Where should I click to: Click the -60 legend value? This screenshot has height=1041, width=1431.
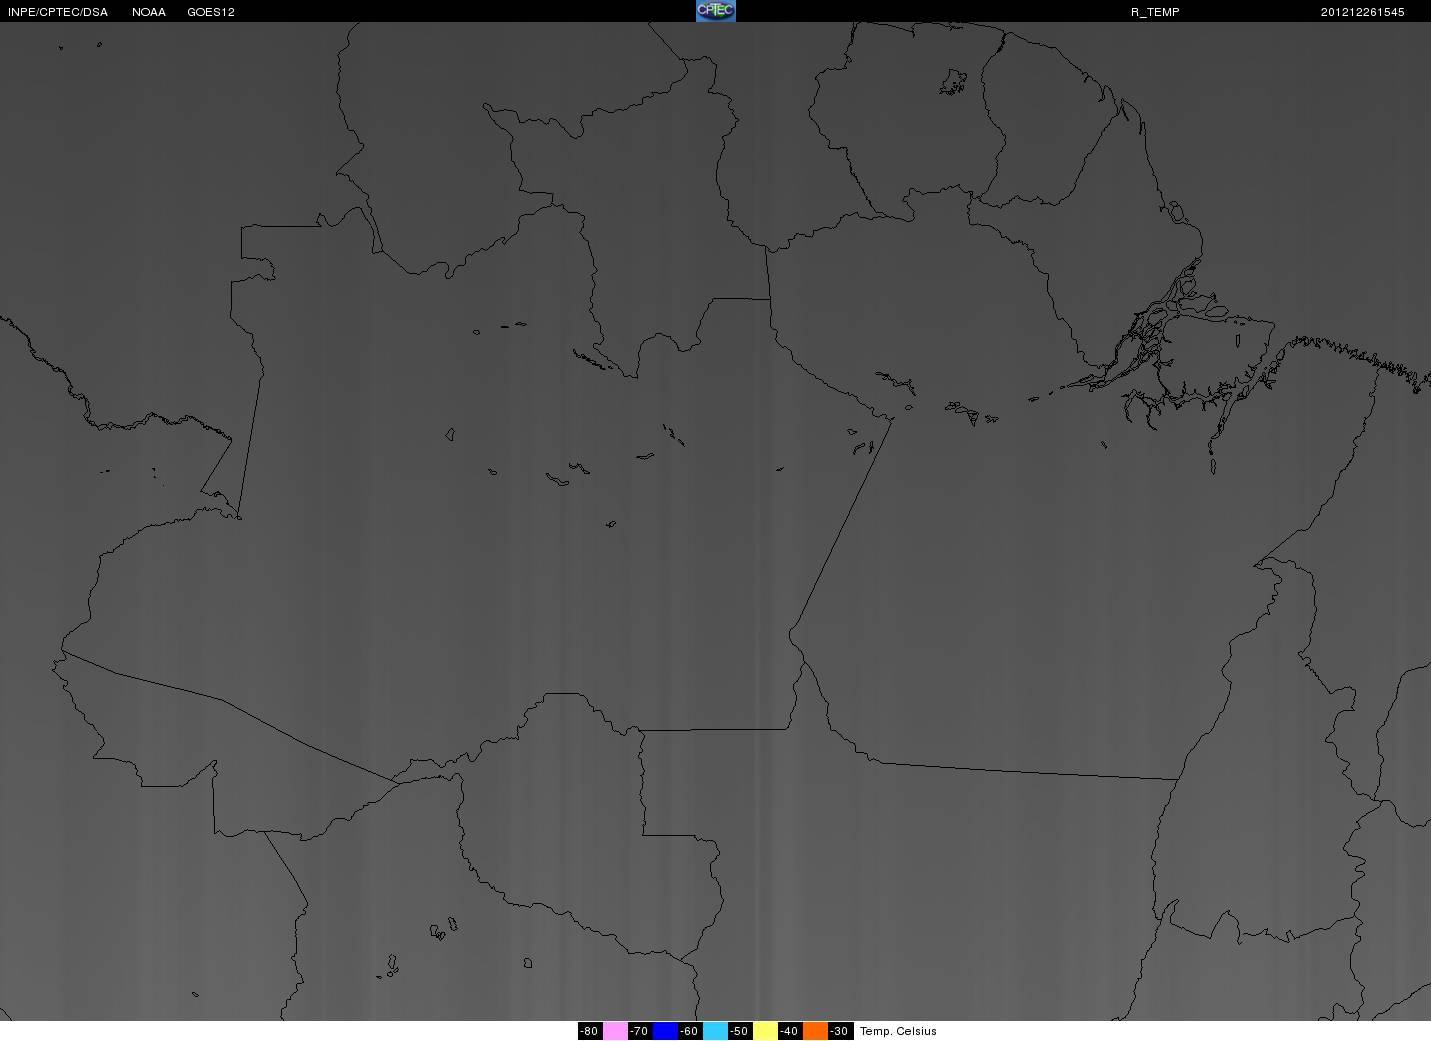click(690, 1031)
